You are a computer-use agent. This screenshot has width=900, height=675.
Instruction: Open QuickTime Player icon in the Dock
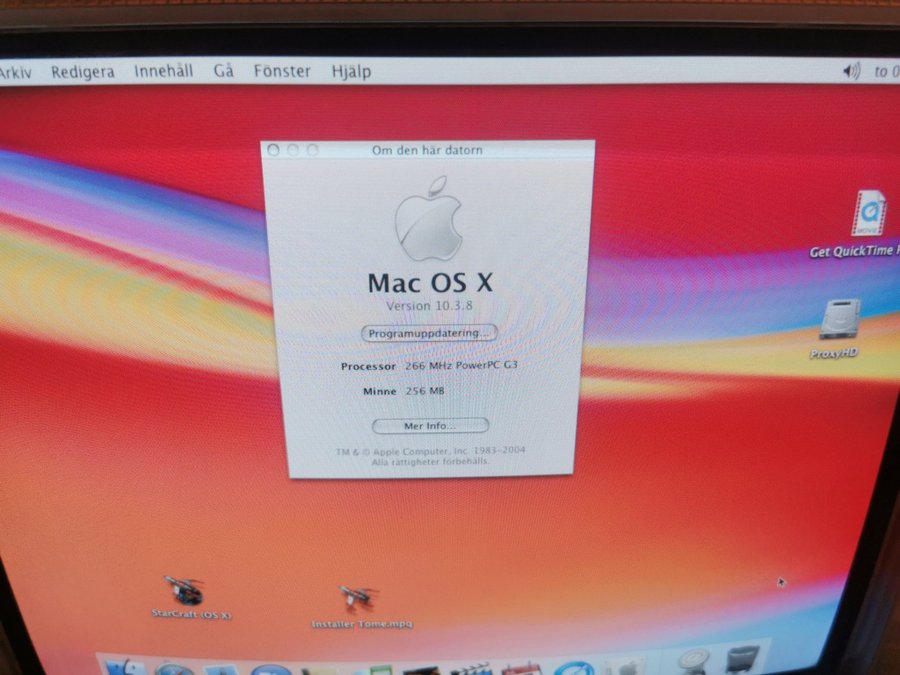[x=574, y=668]
